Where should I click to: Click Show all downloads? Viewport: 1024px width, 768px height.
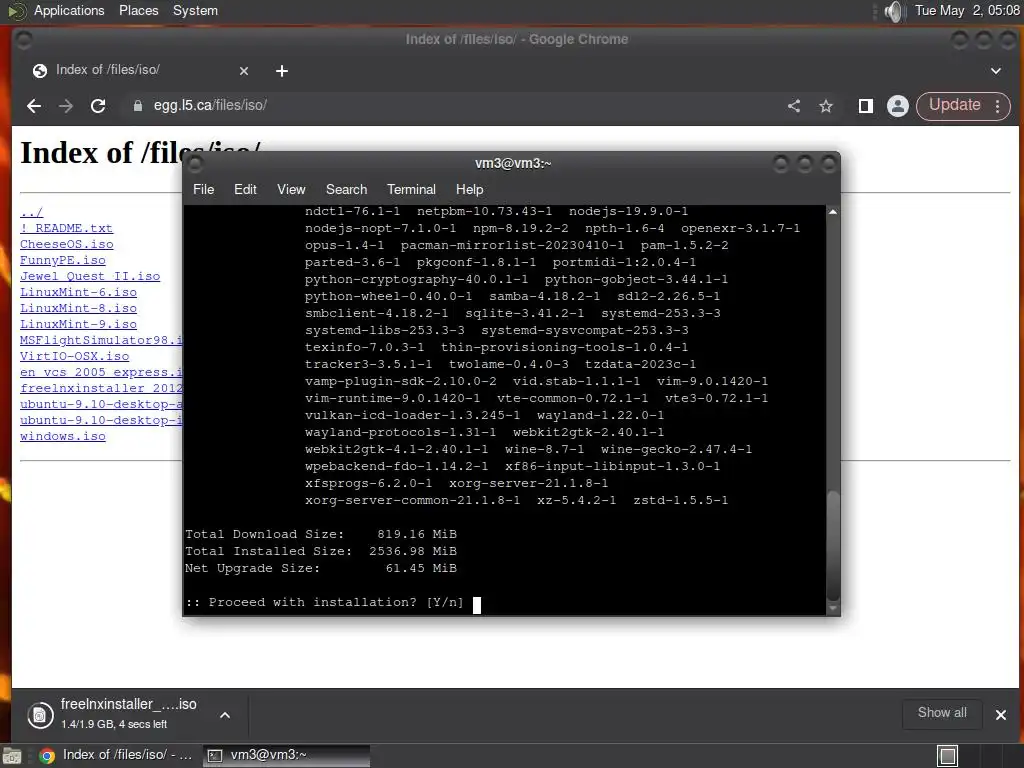[942, 713]
